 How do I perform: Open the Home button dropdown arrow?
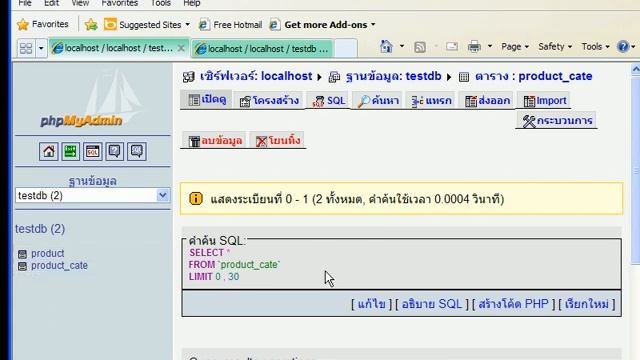[x=402, y=46]
